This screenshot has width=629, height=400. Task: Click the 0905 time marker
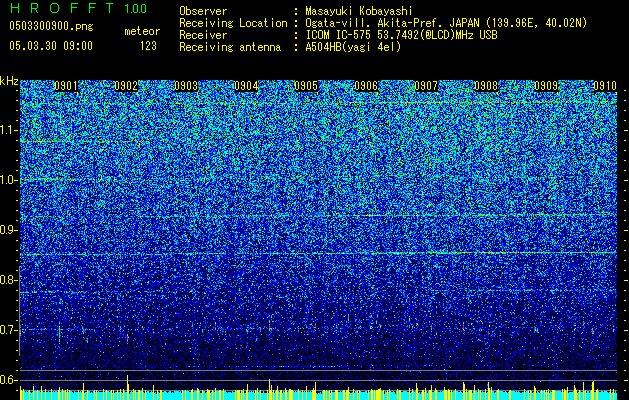click(x=306, y=86)
